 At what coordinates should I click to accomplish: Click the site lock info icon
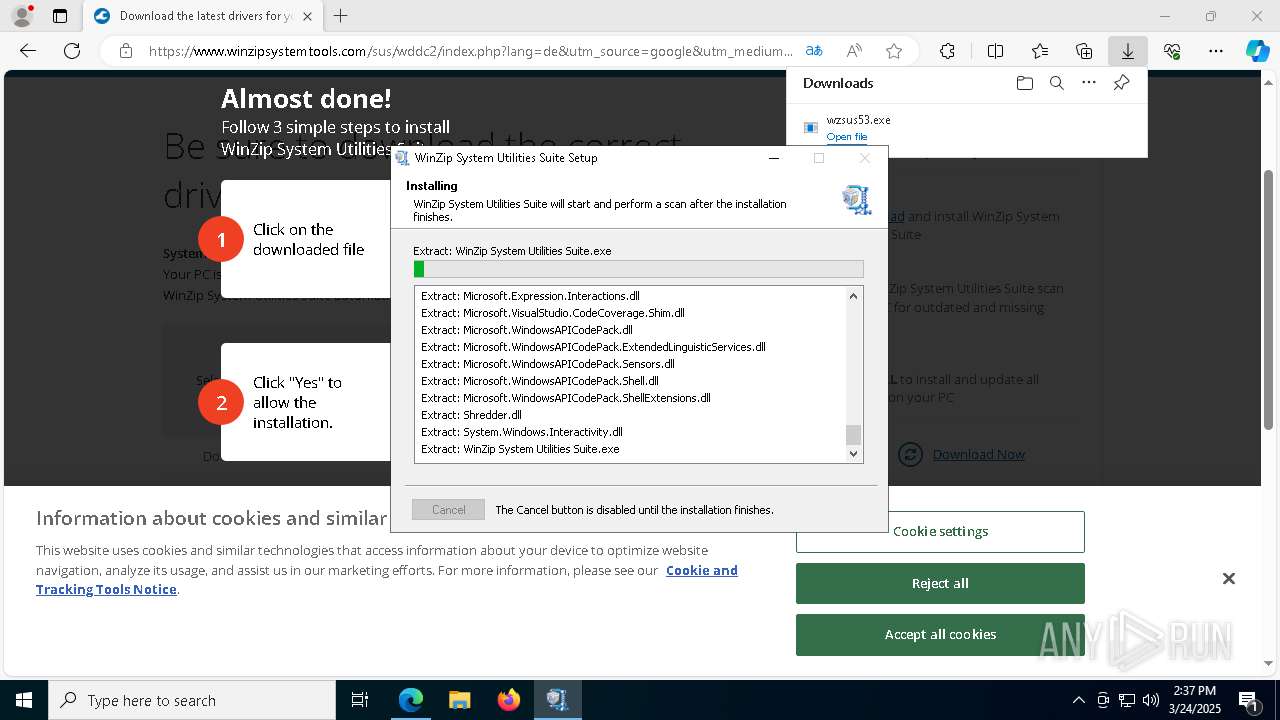click(x=126, y=51)
